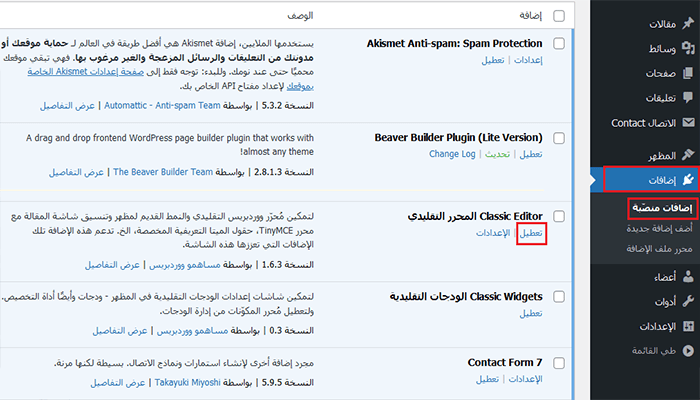Image resolution: width=700 pixels, height=400 pixels.
Task: Click the Classic Widgets plugin title
Action: (x=466, y=297)
